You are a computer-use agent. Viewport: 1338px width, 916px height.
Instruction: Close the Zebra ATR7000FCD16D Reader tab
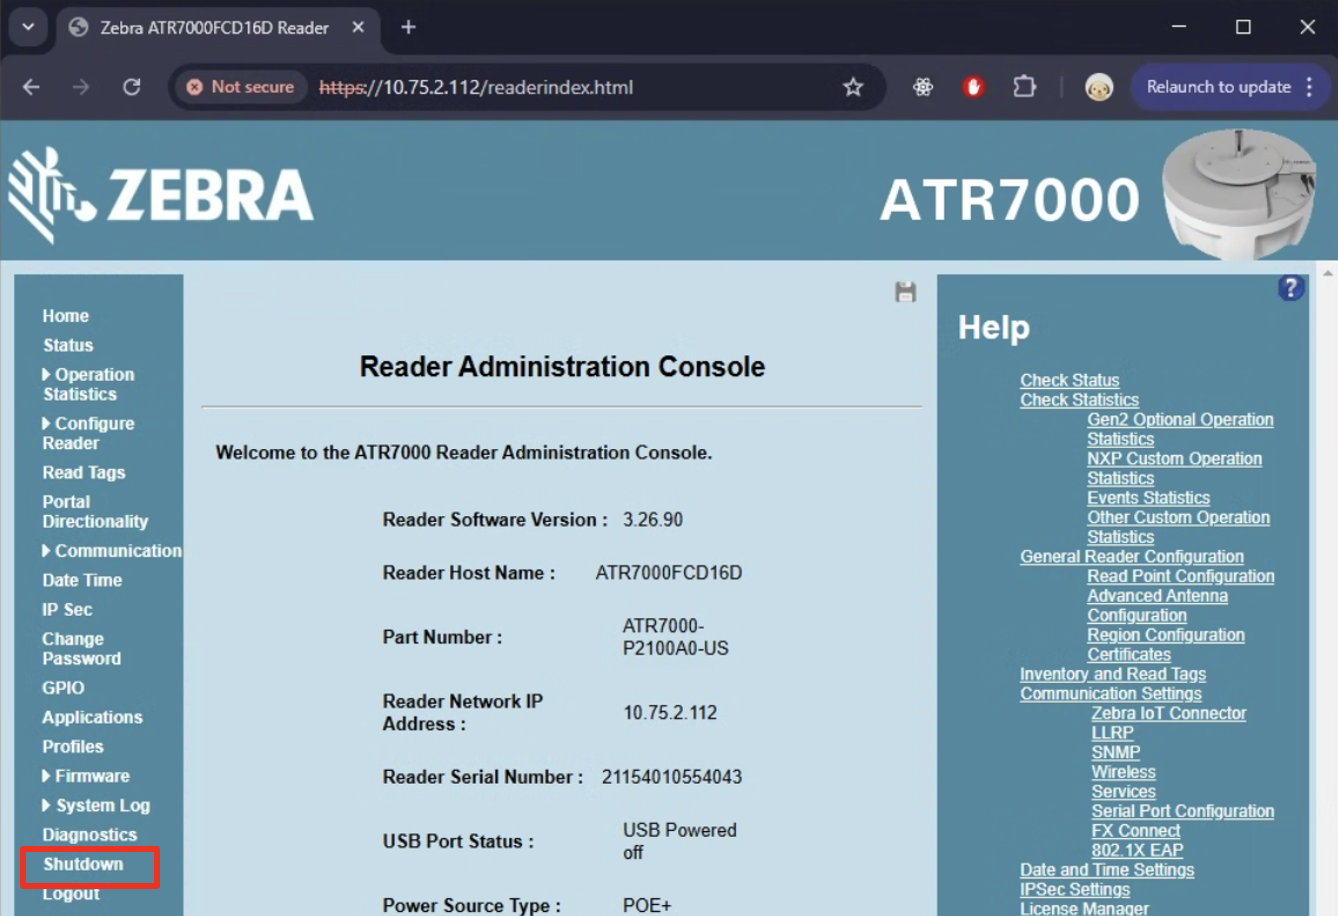click(358, 27)
